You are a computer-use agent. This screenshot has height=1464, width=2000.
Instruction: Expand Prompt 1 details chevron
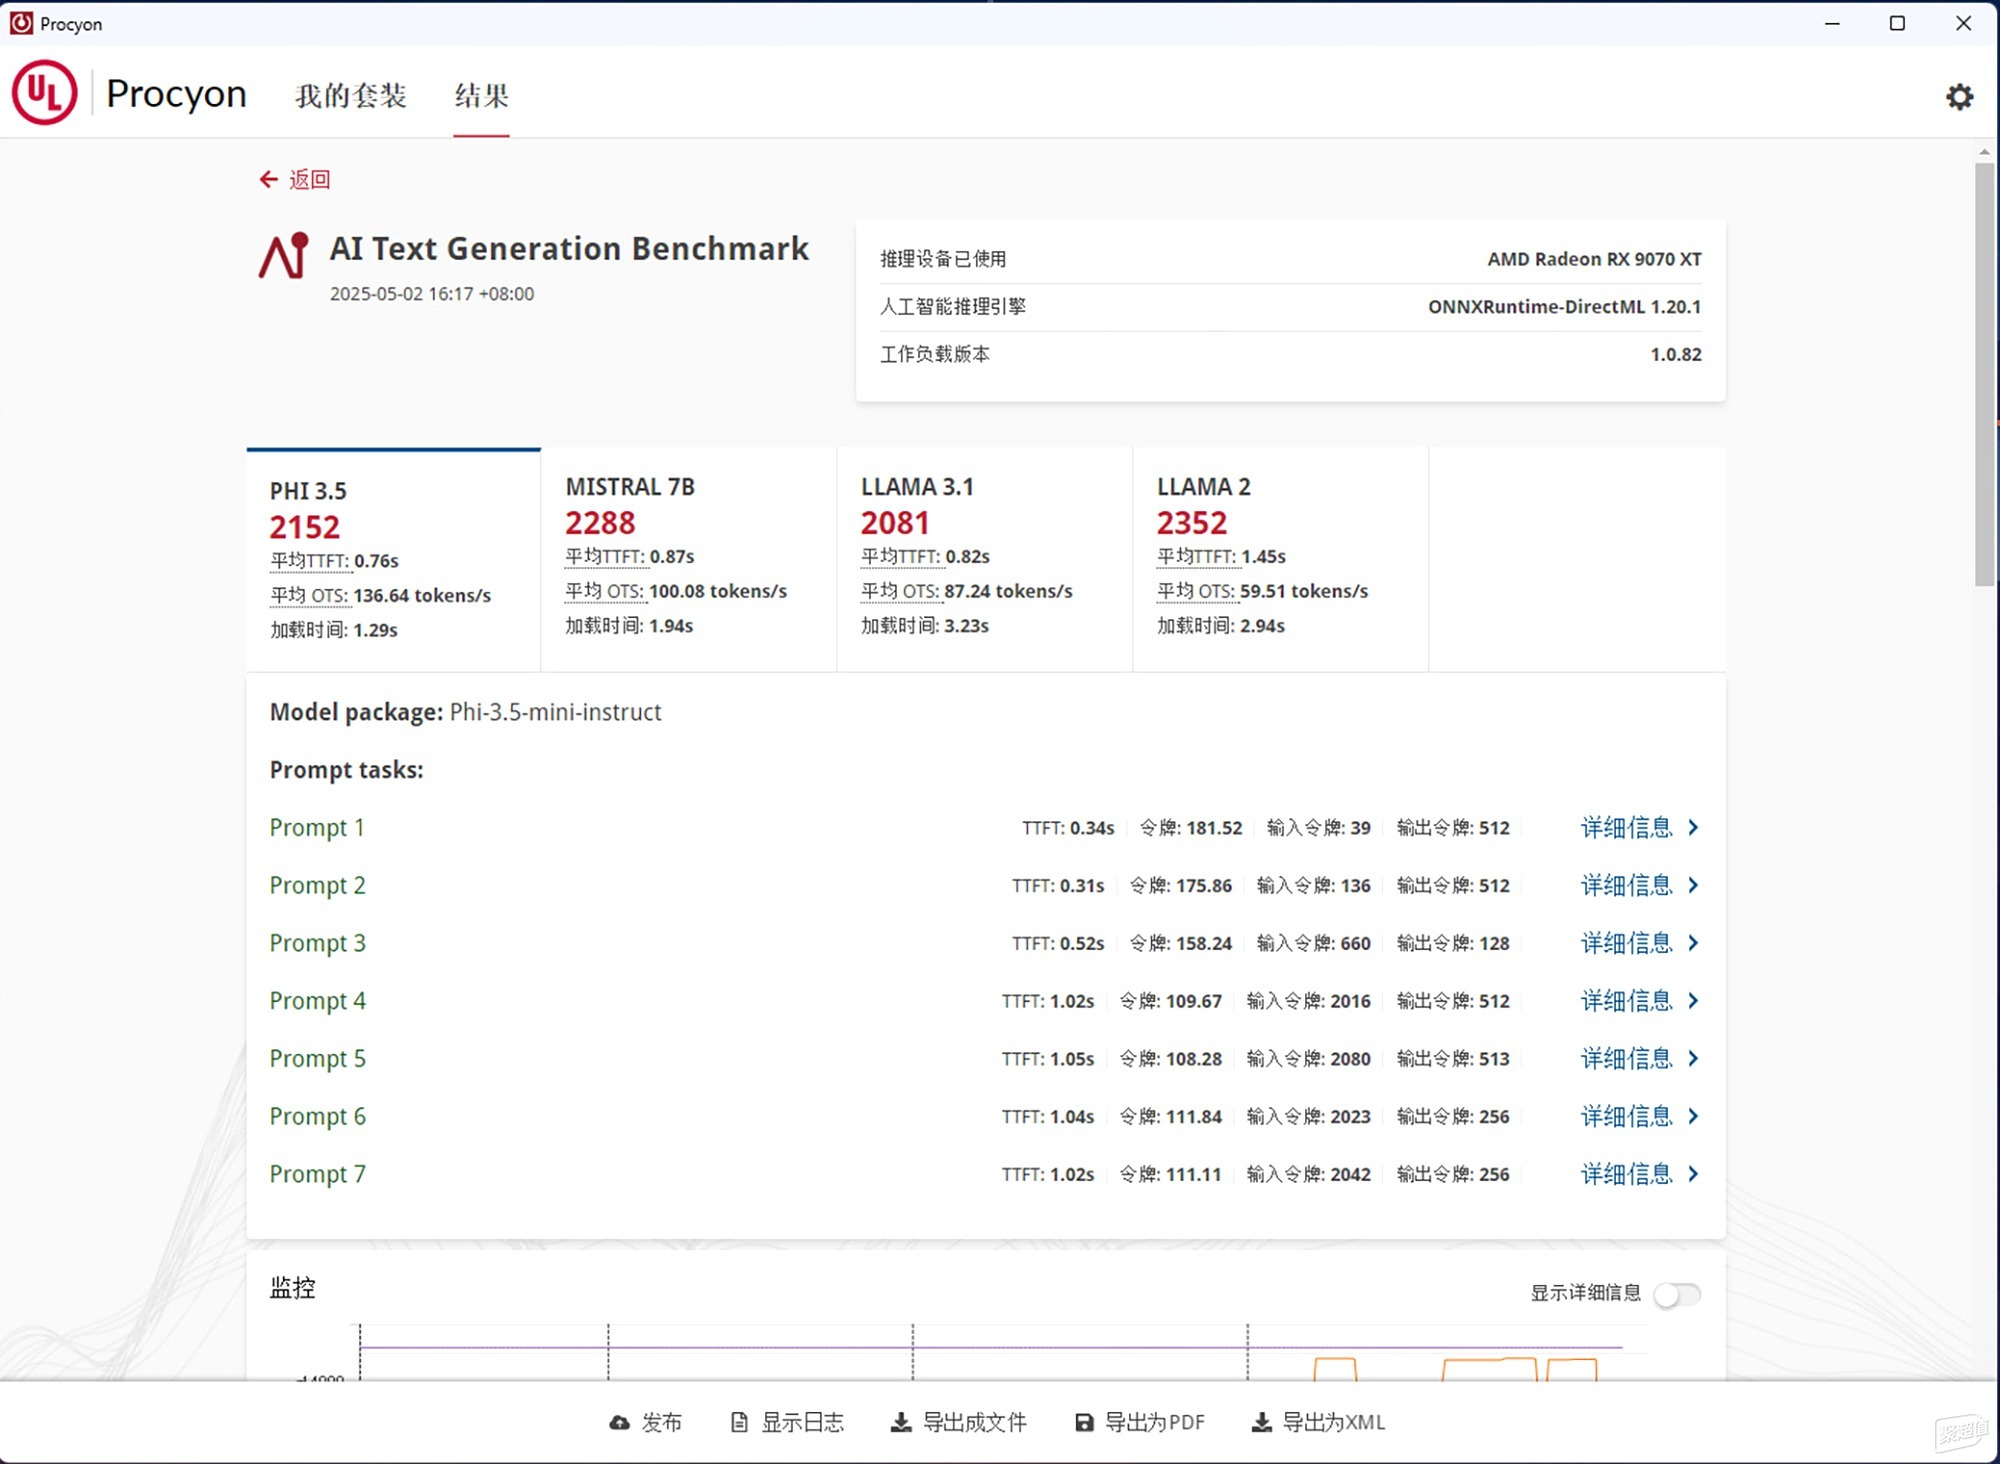1693,828
